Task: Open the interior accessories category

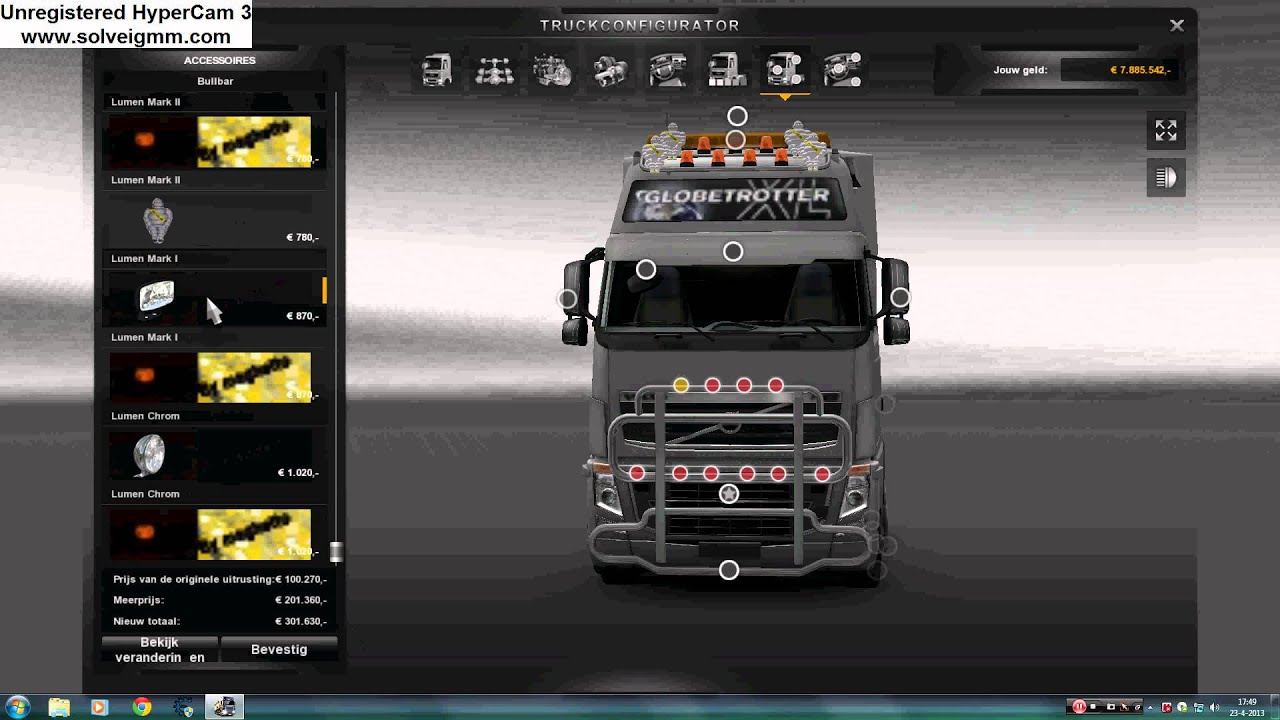Action: click(x=842, y=70)
